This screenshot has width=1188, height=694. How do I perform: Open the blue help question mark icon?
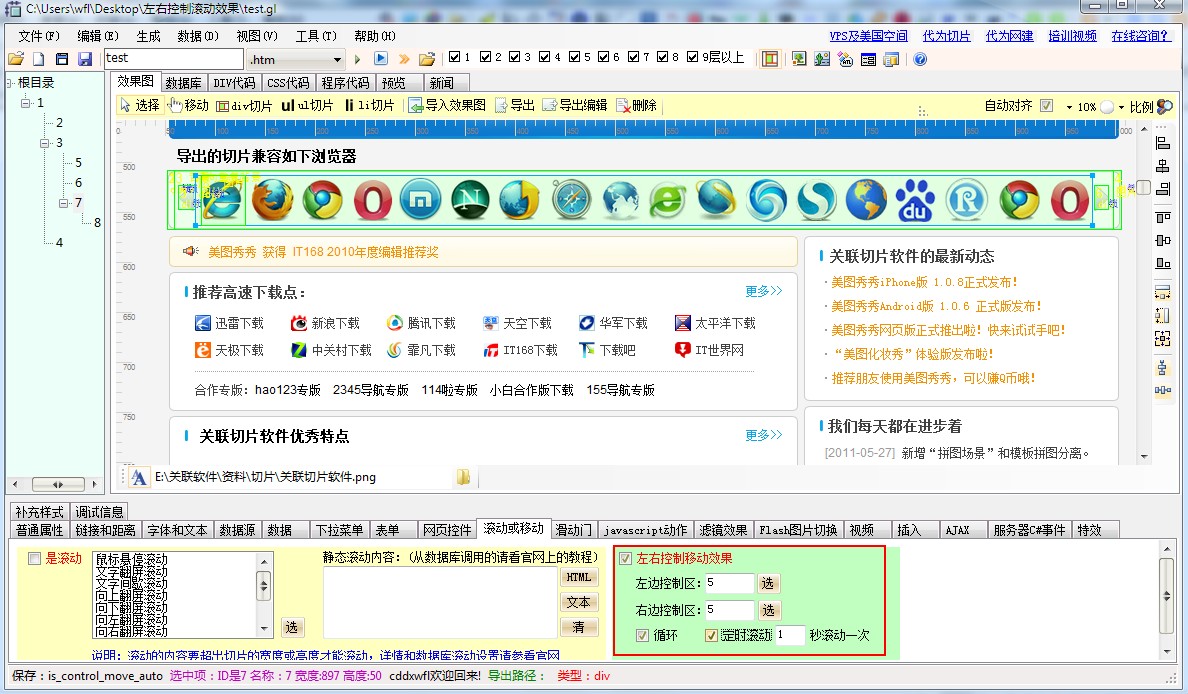tap(920, 59)
